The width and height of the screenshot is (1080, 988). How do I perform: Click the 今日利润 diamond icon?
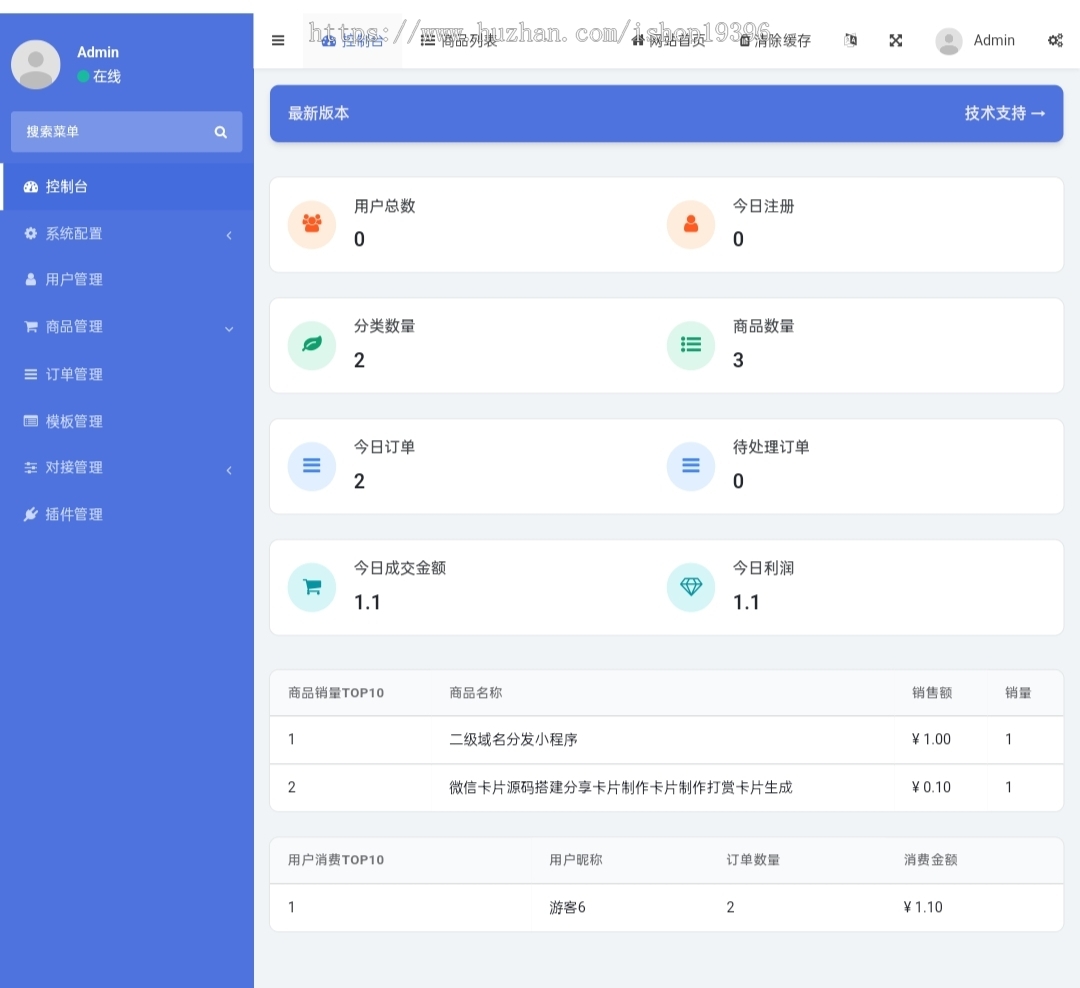691,587
